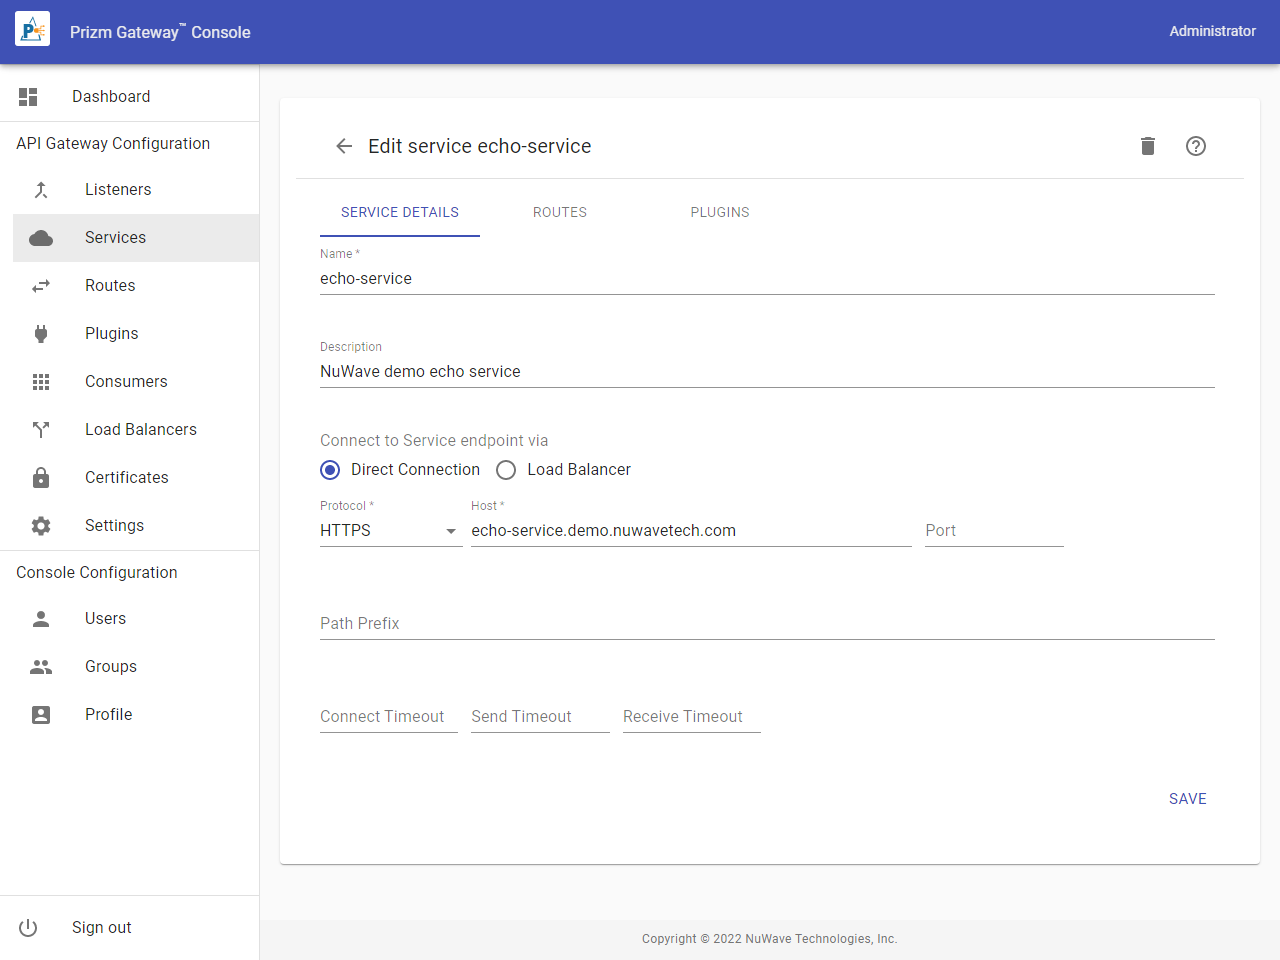This screenshot has width=1280, height=960.
Task: Click the Save button
Action: coord(1187,799)
